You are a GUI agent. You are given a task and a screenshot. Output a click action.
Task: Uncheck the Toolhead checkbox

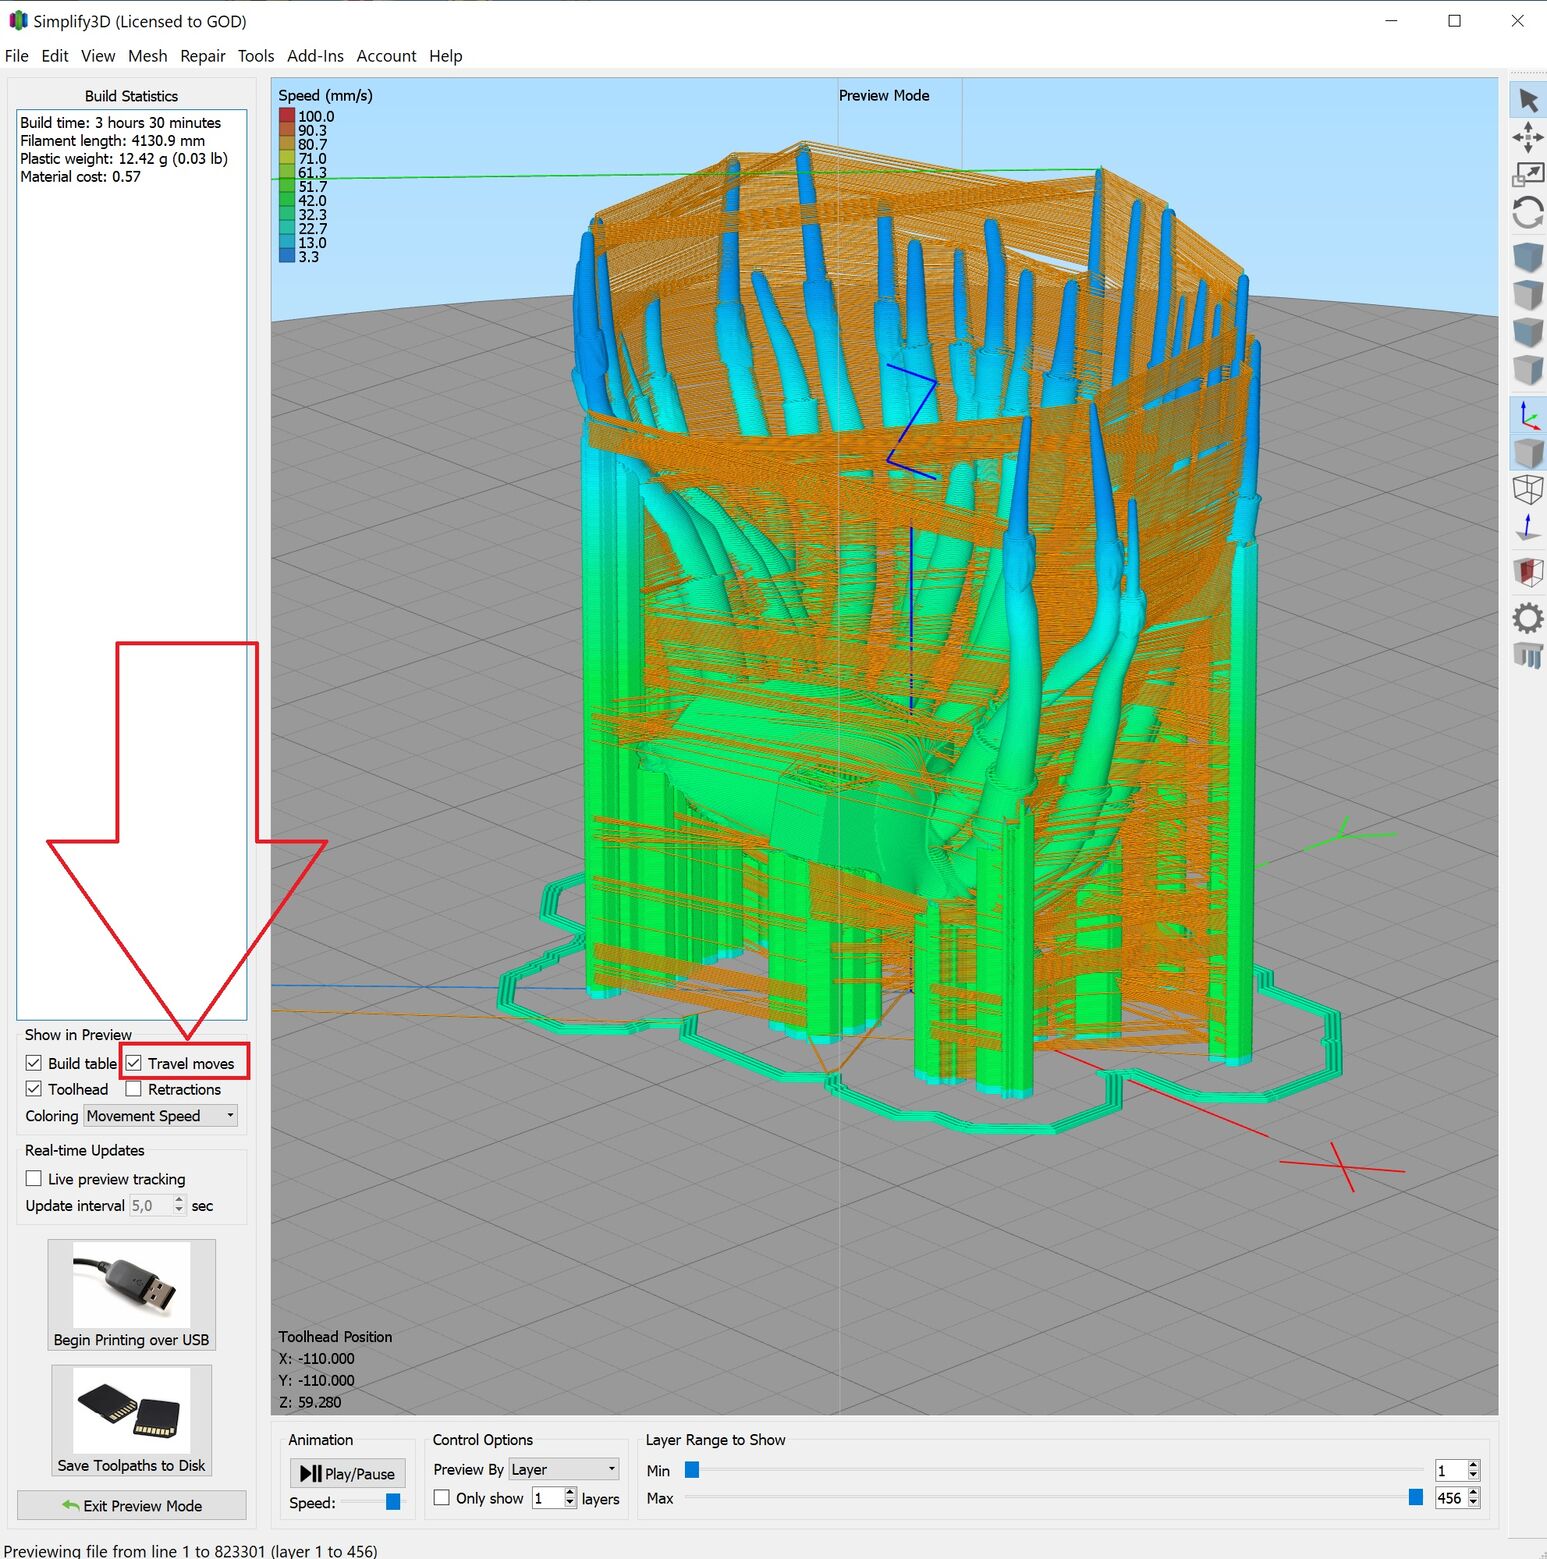[x=34, y=1089]
